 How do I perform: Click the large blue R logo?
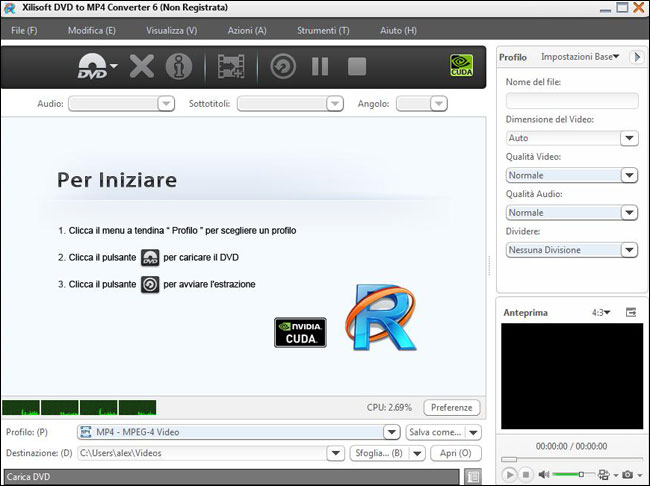point(381,317)
